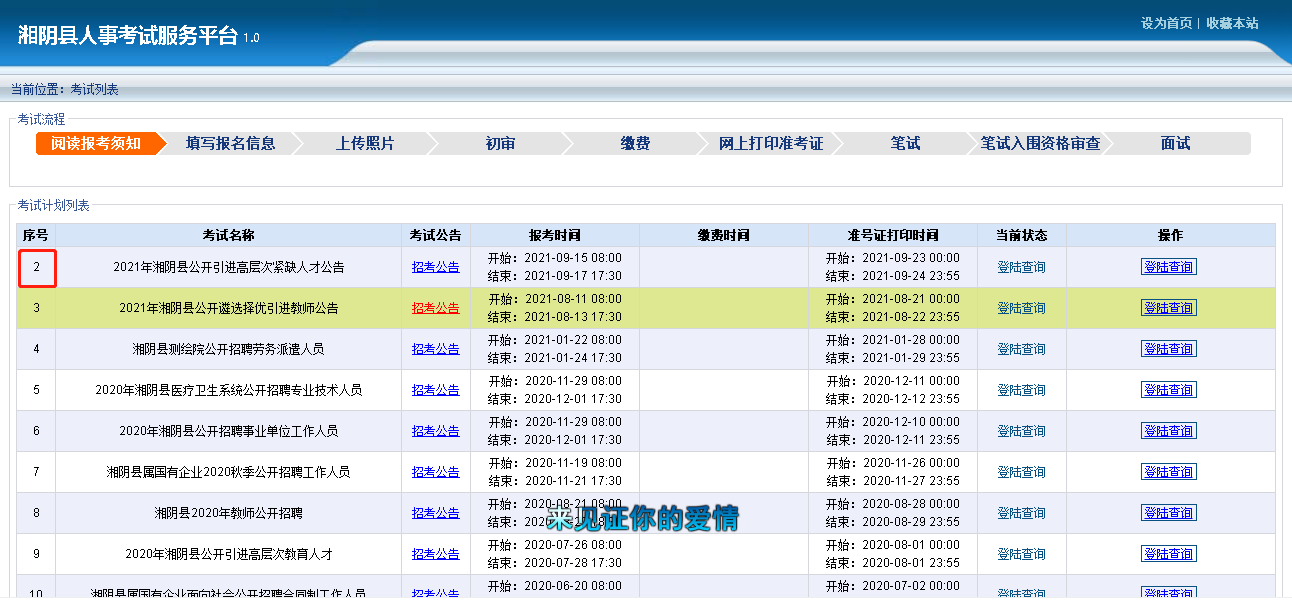1292x601 pixels.
Task: Click 登陆查询 button for 测绘院招聘 row
Action: coord(1168,349)
